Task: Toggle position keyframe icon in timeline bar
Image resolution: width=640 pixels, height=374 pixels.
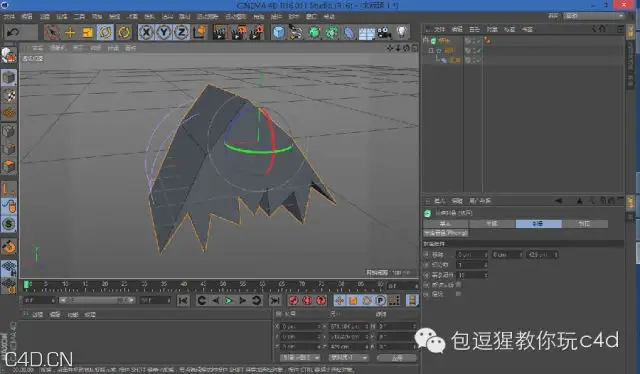Action: (340, 301)
